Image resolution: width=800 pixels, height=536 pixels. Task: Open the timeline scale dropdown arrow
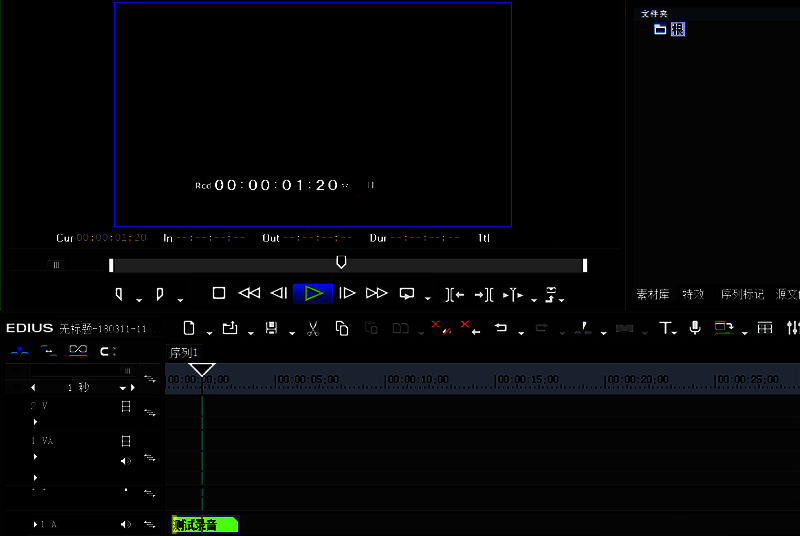129,387
